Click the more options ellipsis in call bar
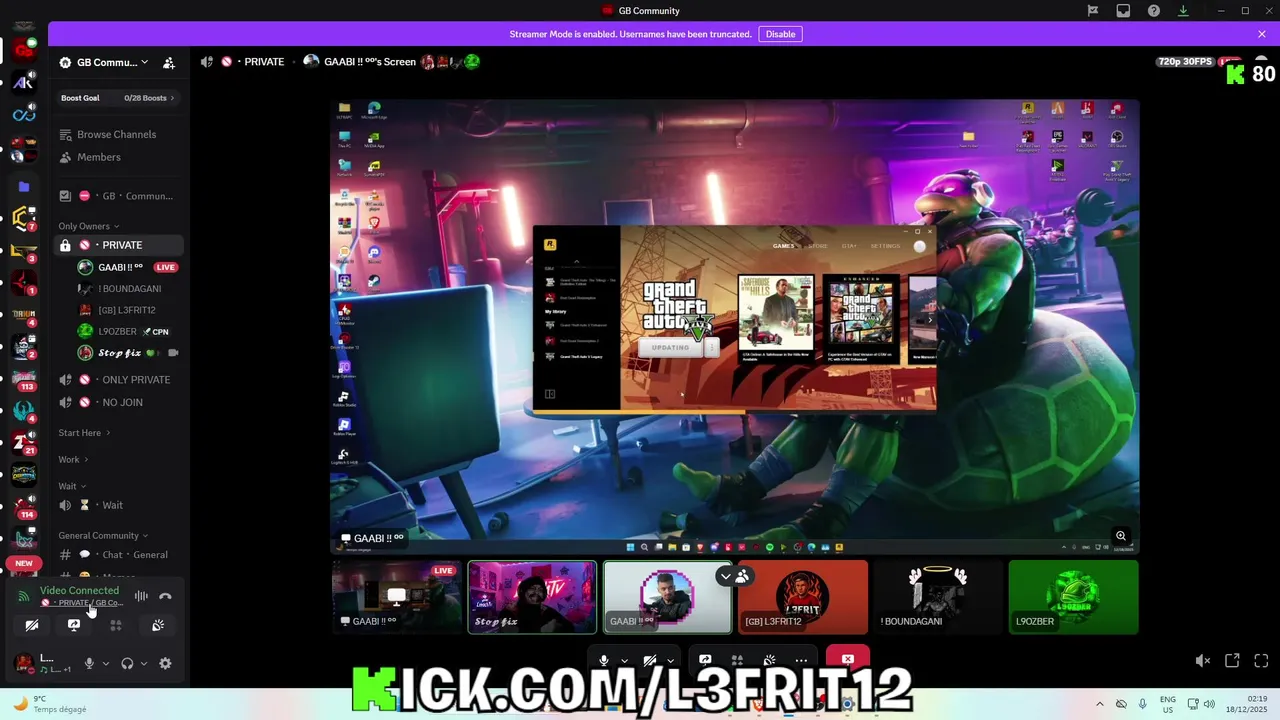 pyautogui.click(x=801, y=660)
